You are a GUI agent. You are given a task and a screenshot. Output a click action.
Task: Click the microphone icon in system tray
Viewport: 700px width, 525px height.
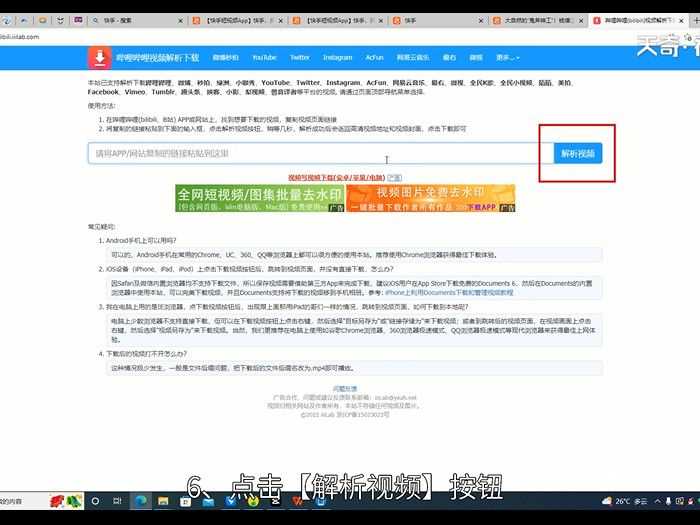pos(668,501)
